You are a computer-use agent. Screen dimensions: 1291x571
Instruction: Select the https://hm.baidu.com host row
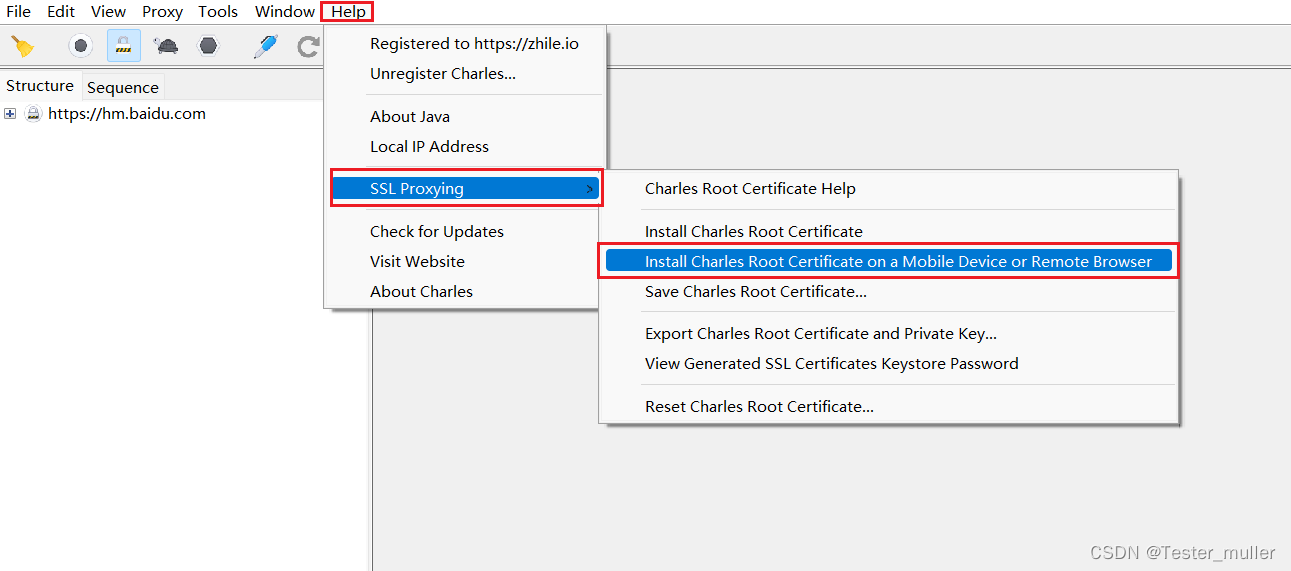(127, 114)
